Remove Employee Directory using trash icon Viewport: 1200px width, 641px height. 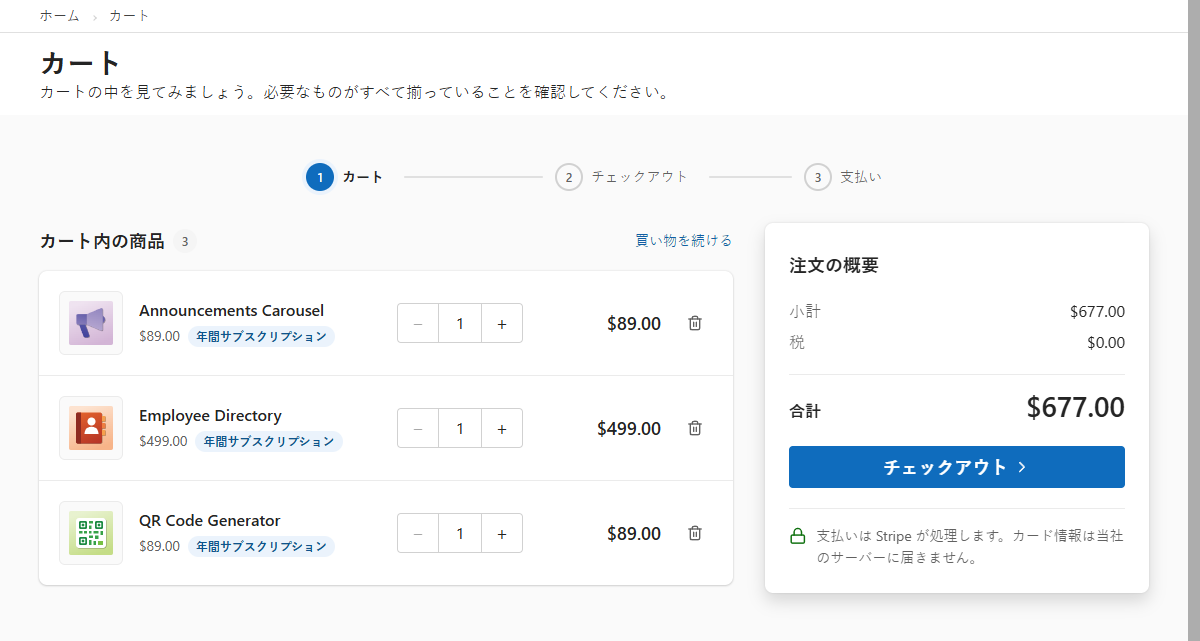coord(695,428)
